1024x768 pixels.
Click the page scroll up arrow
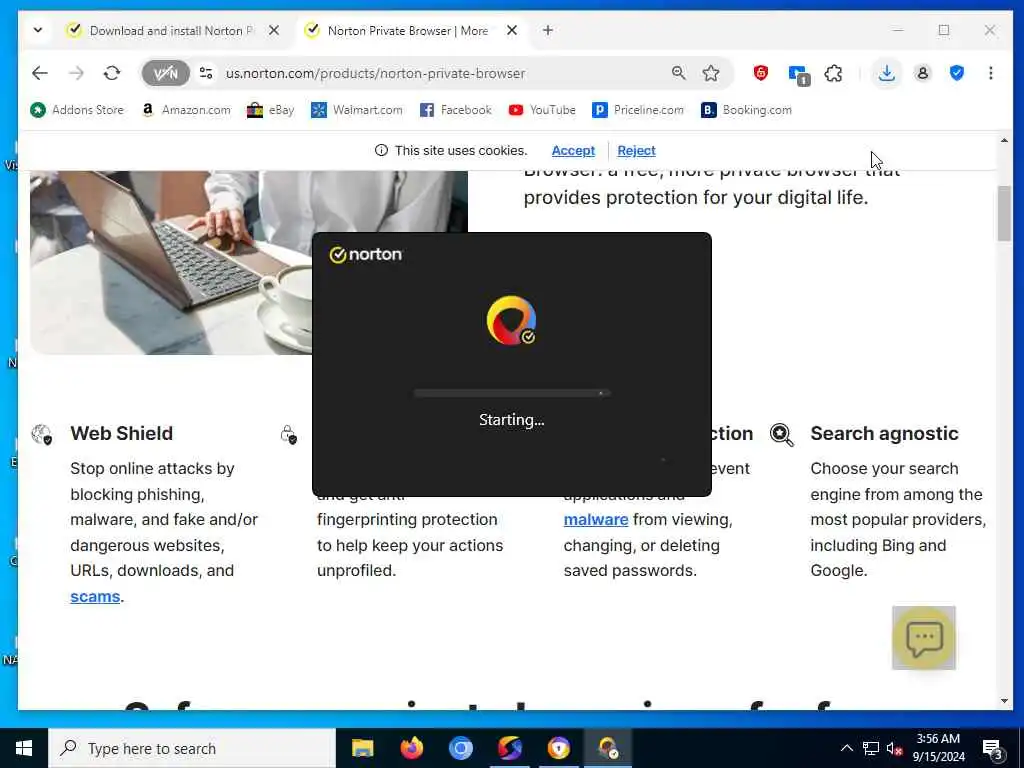[1004, 140]
